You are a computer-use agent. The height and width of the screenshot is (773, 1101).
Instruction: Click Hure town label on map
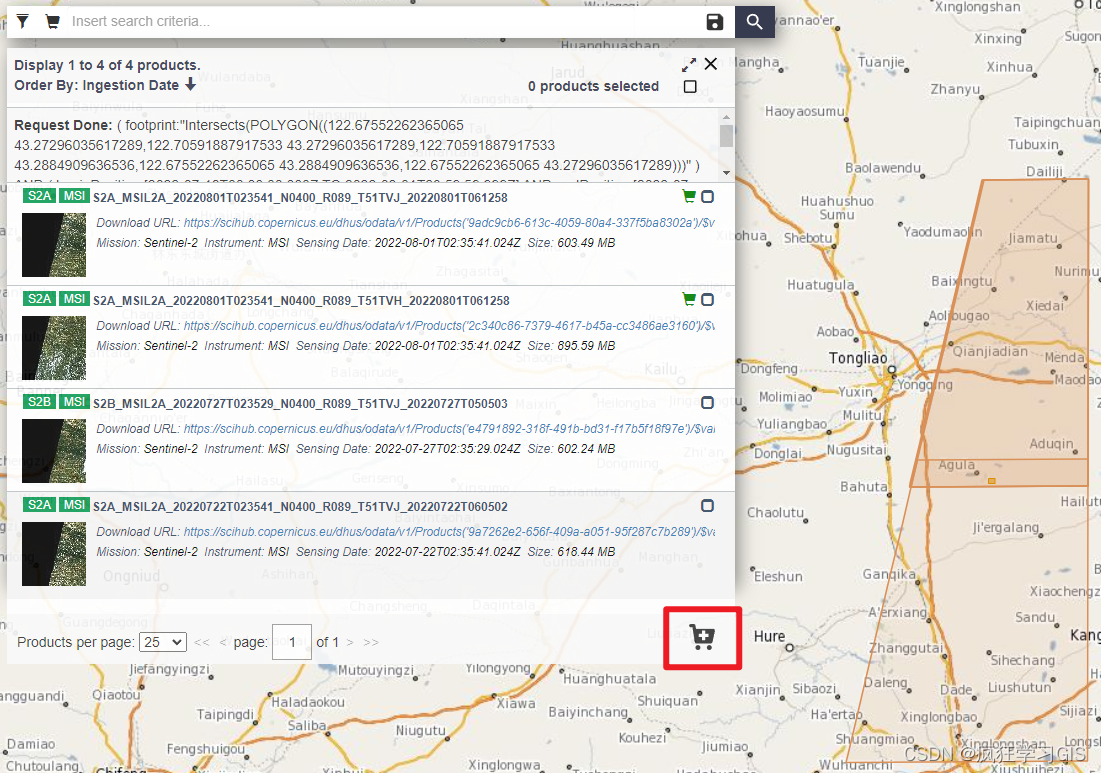770,636
